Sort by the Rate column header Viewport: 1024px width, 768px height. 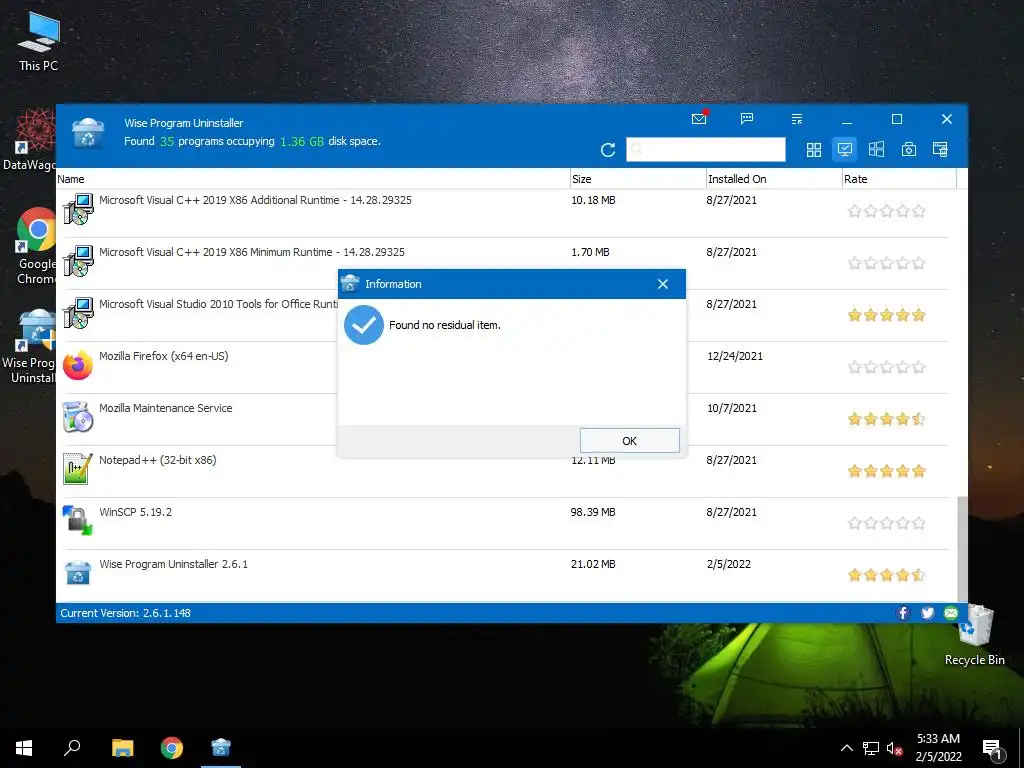(899, 179)
